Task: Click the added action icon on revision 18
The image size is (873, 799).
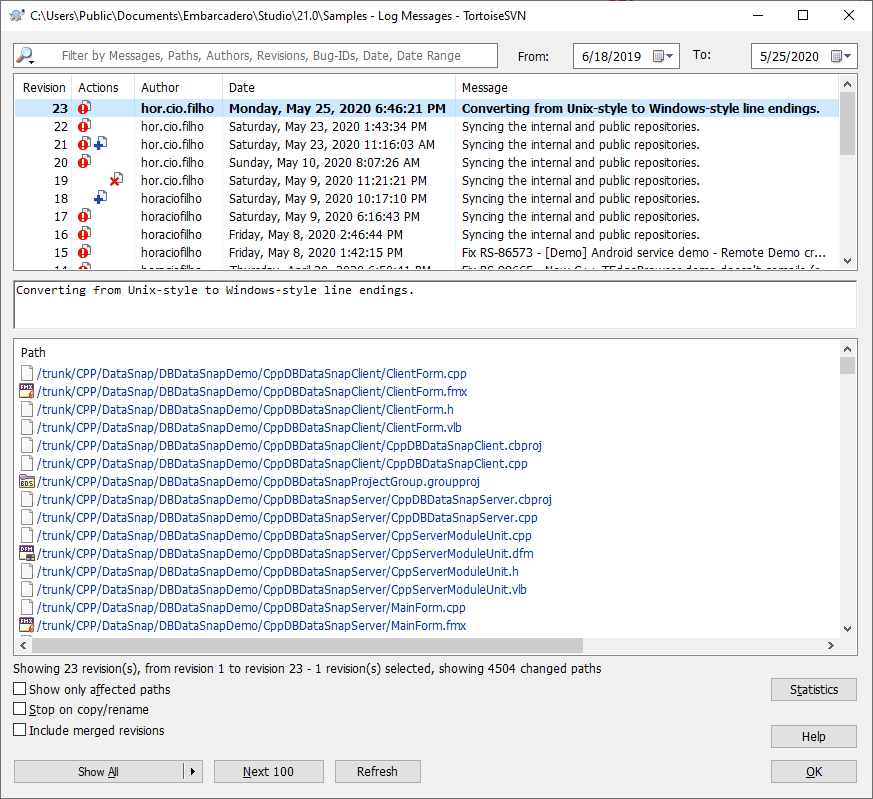Action: (x=100, y=198)
